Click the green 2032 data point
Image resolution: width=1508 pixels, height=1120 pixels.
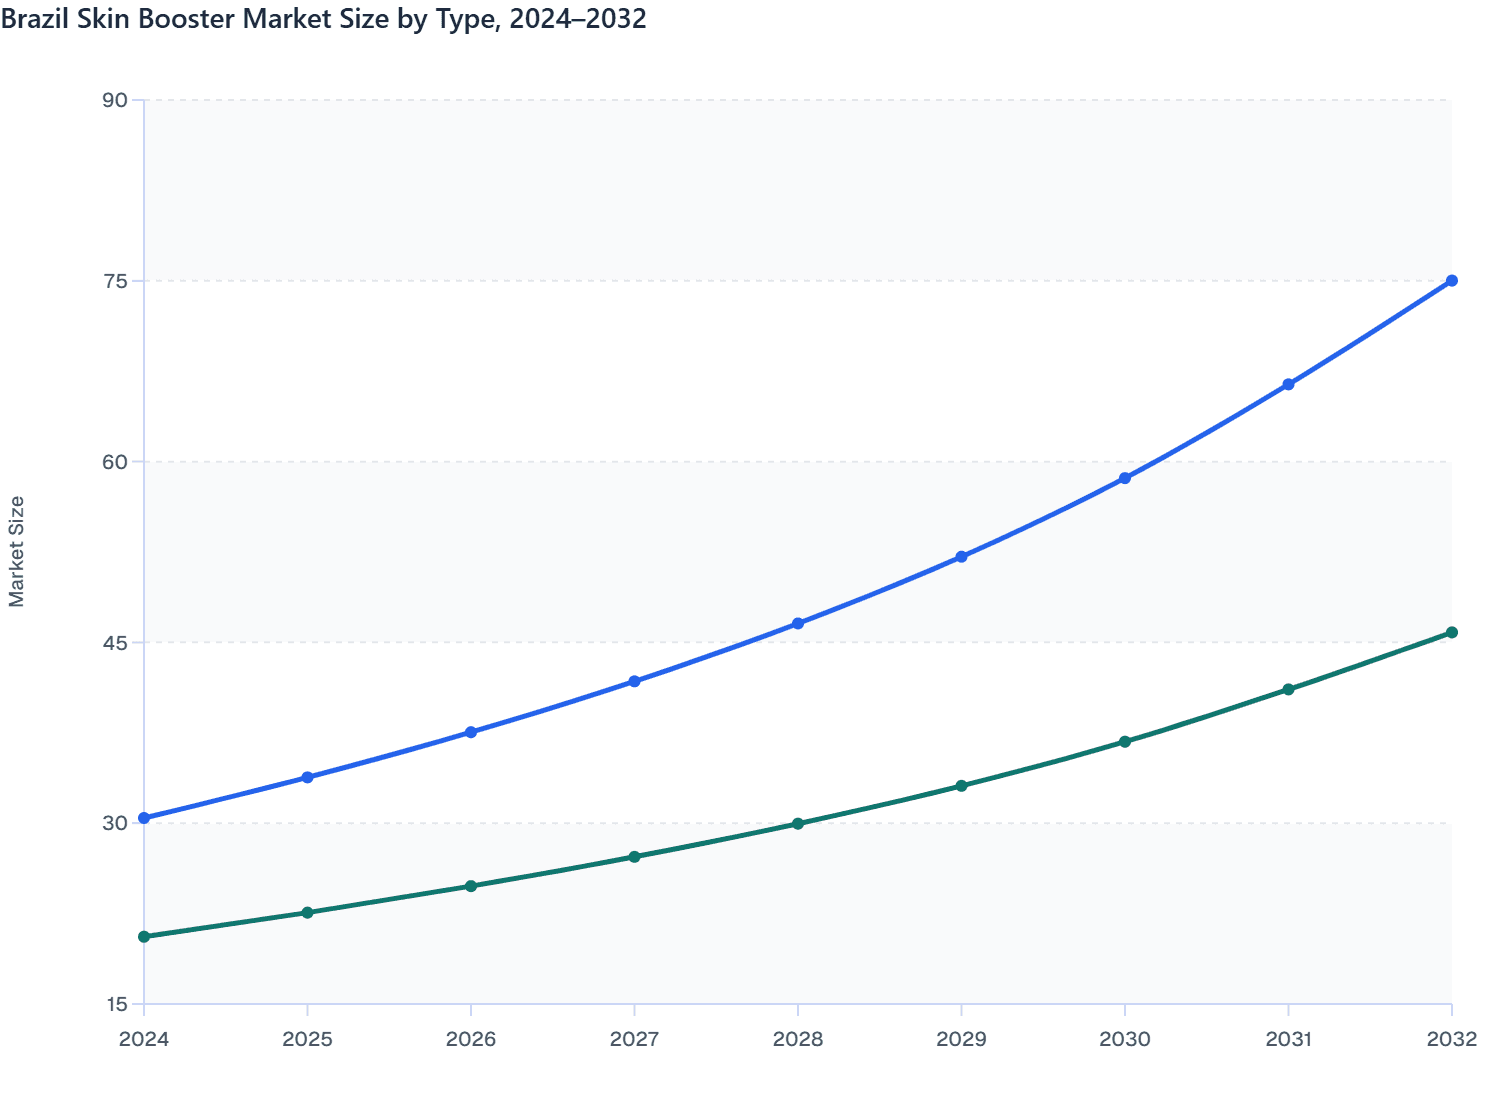(1451, 632)
